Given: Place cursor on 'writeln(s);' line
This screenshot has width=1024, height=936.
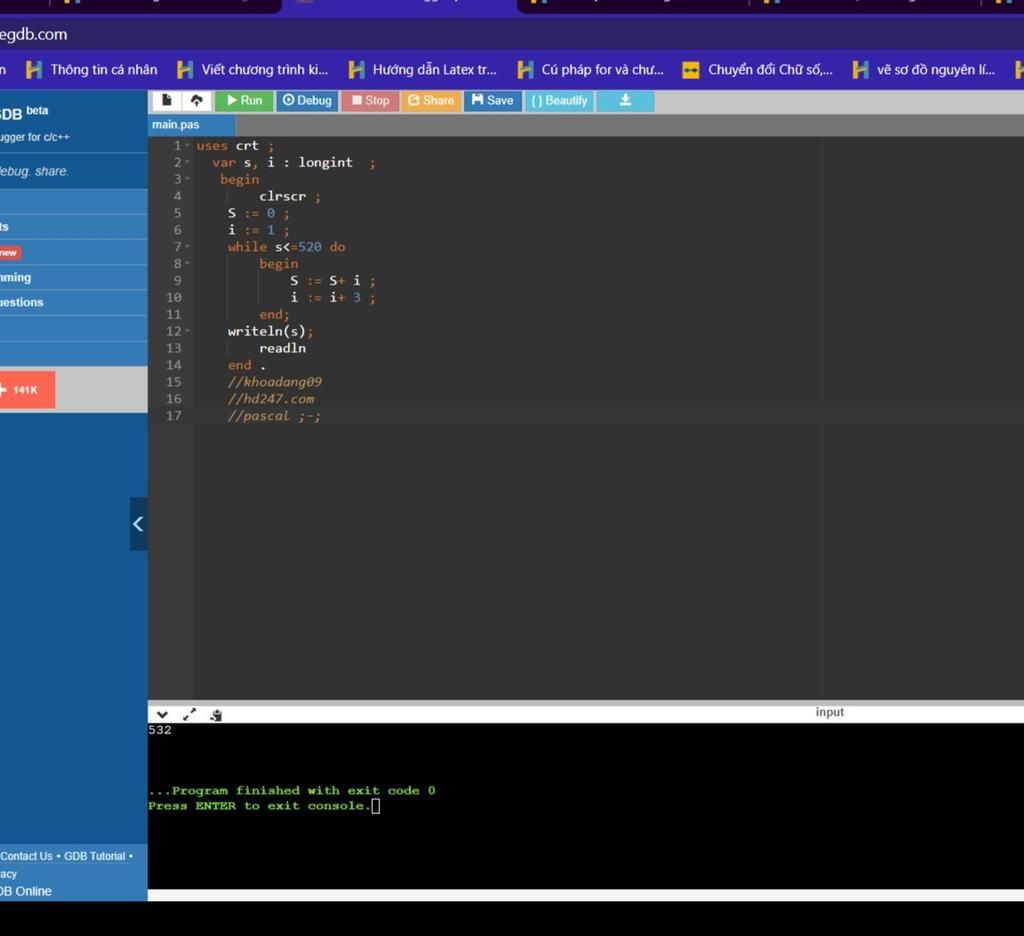Looking at the screenshot, I should [270, 331].
